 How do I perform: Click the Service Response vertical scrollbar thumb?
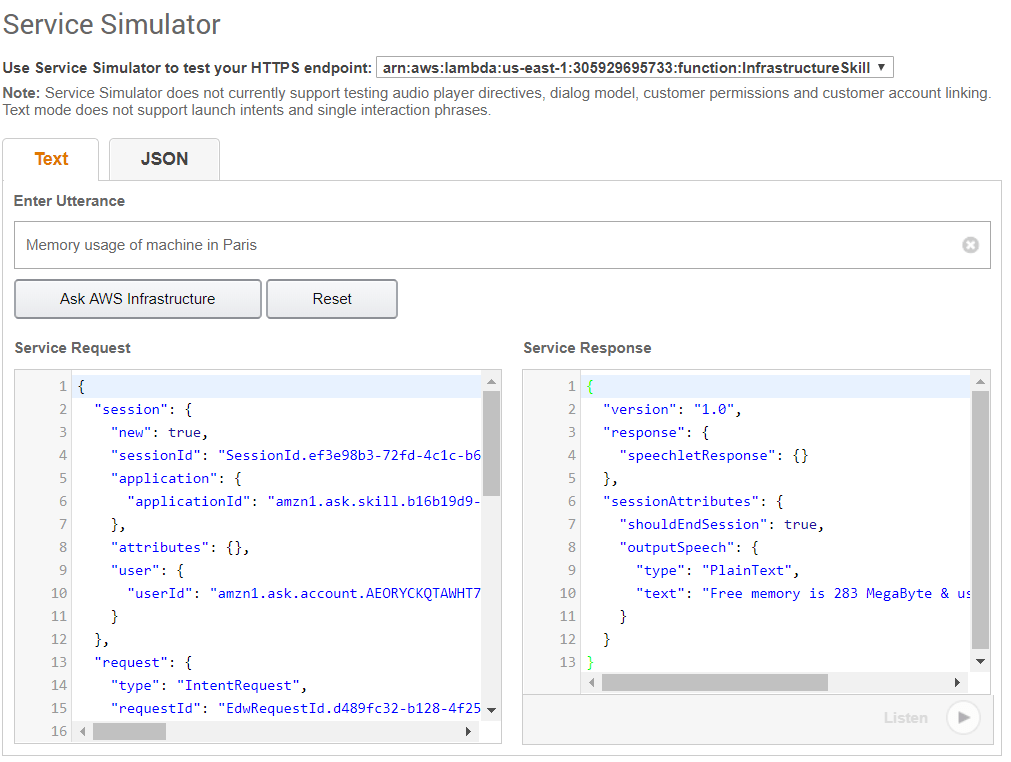coord(980,520)
